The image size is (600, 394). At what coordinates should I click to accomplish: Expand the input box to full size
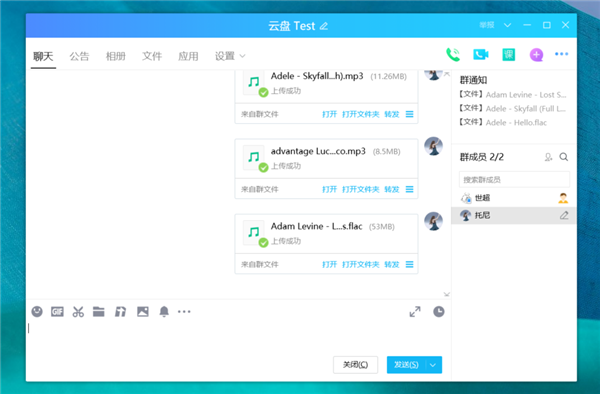[x=415, y=312]
